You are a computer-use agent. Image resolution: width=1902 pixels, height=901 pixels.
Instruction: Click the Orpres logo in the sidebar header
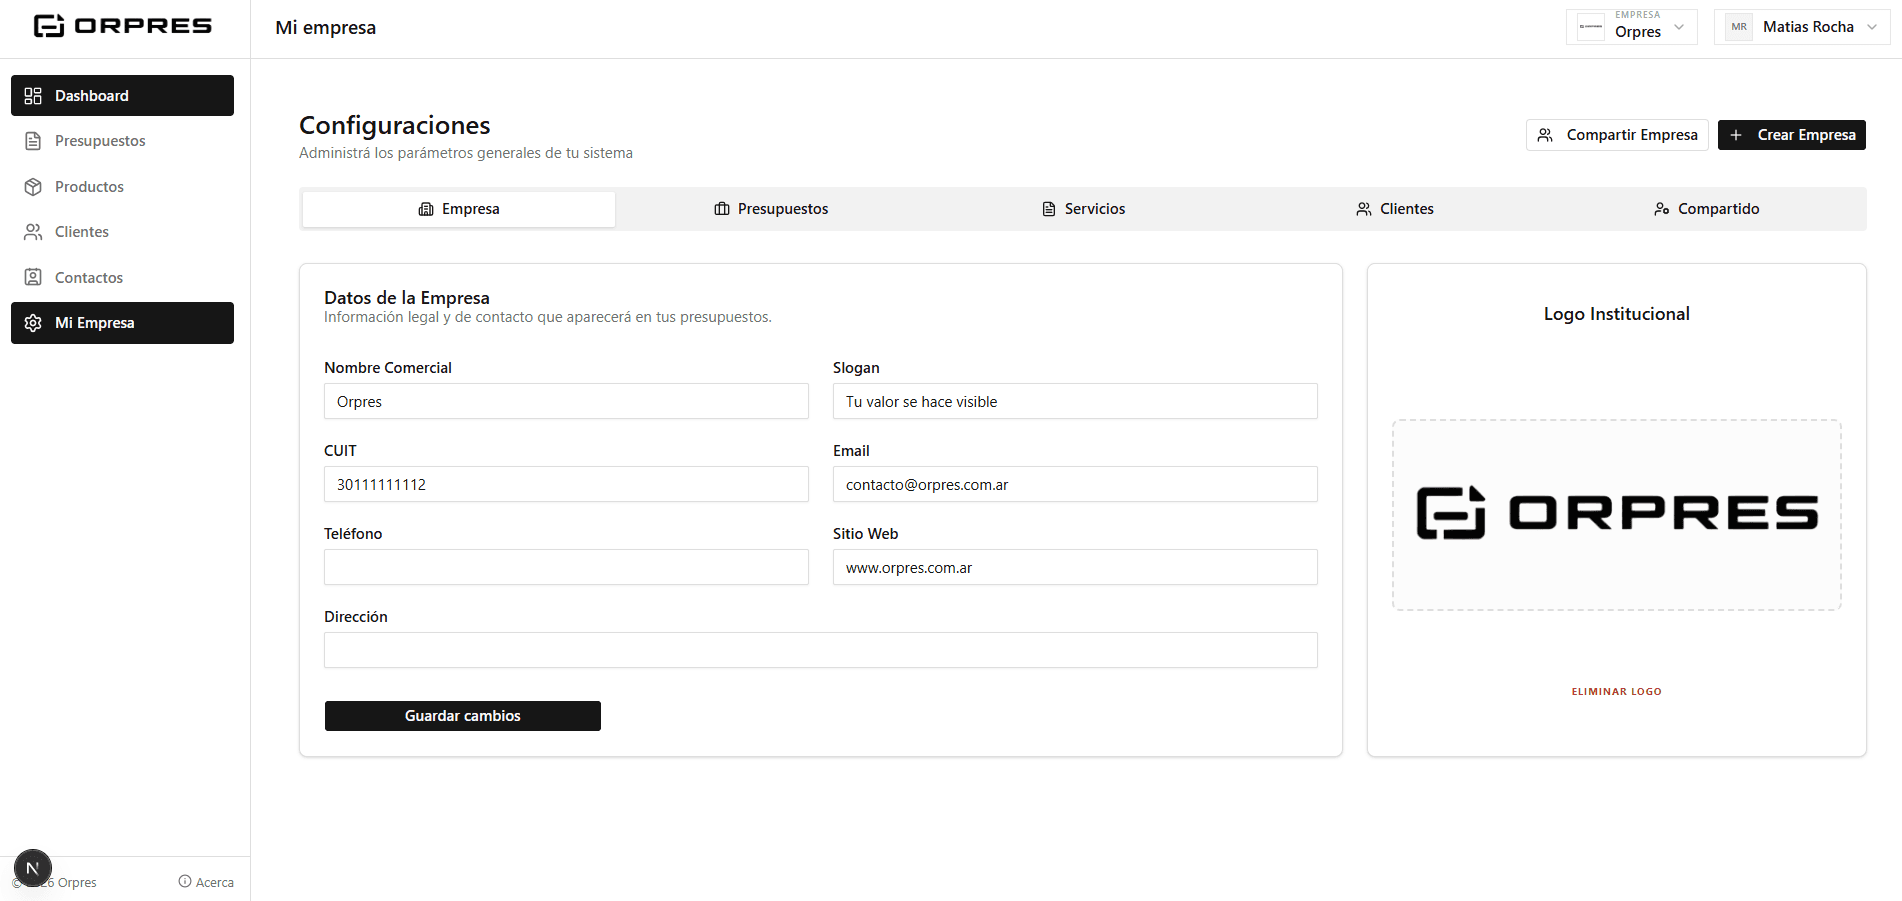(123, 26)
